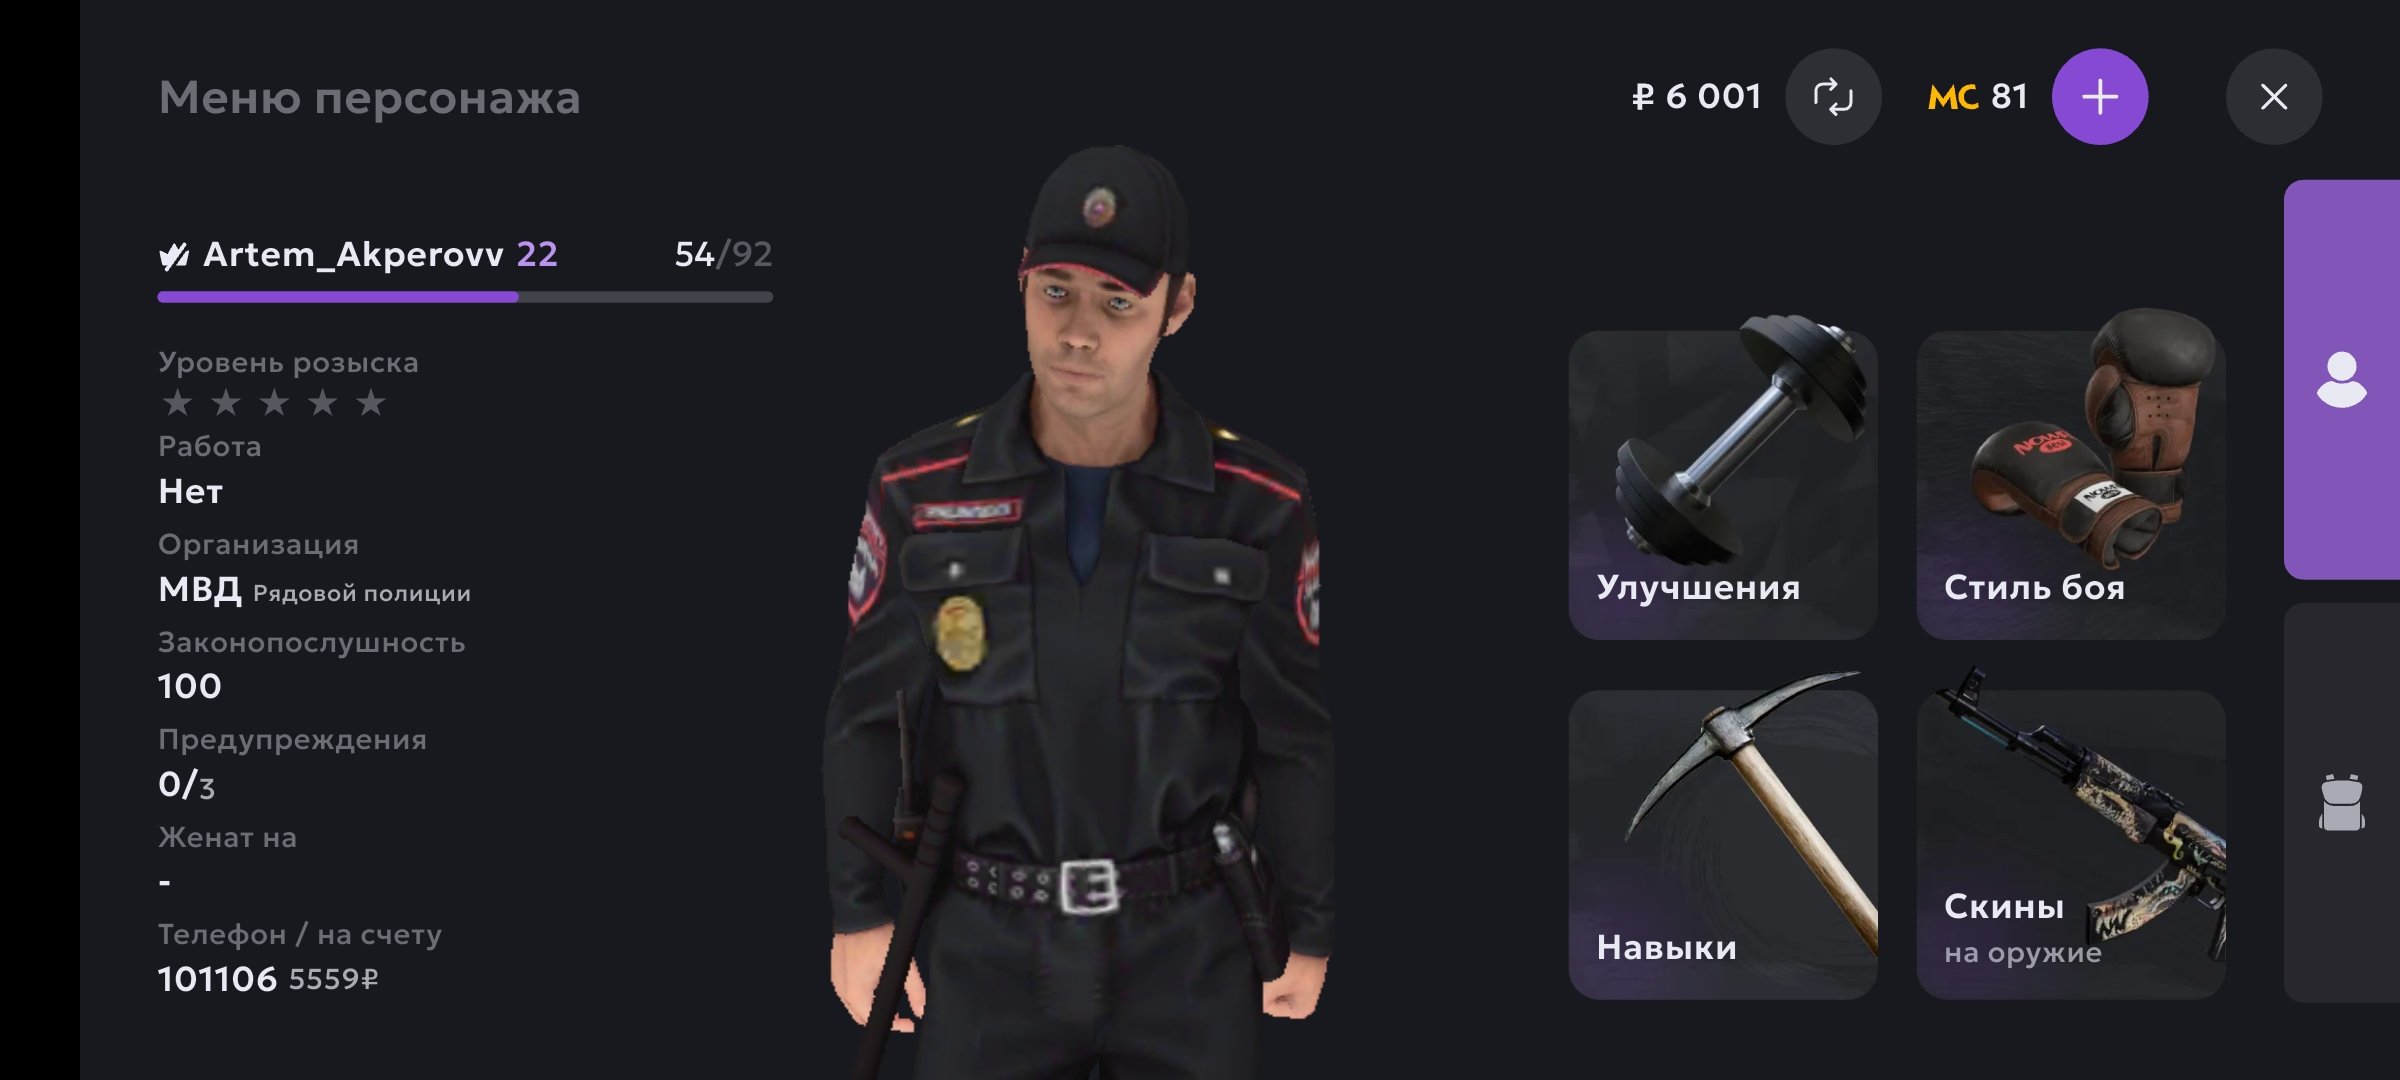Click the currency exchange arrows icon
2400x1080 pixels.
1833,97
